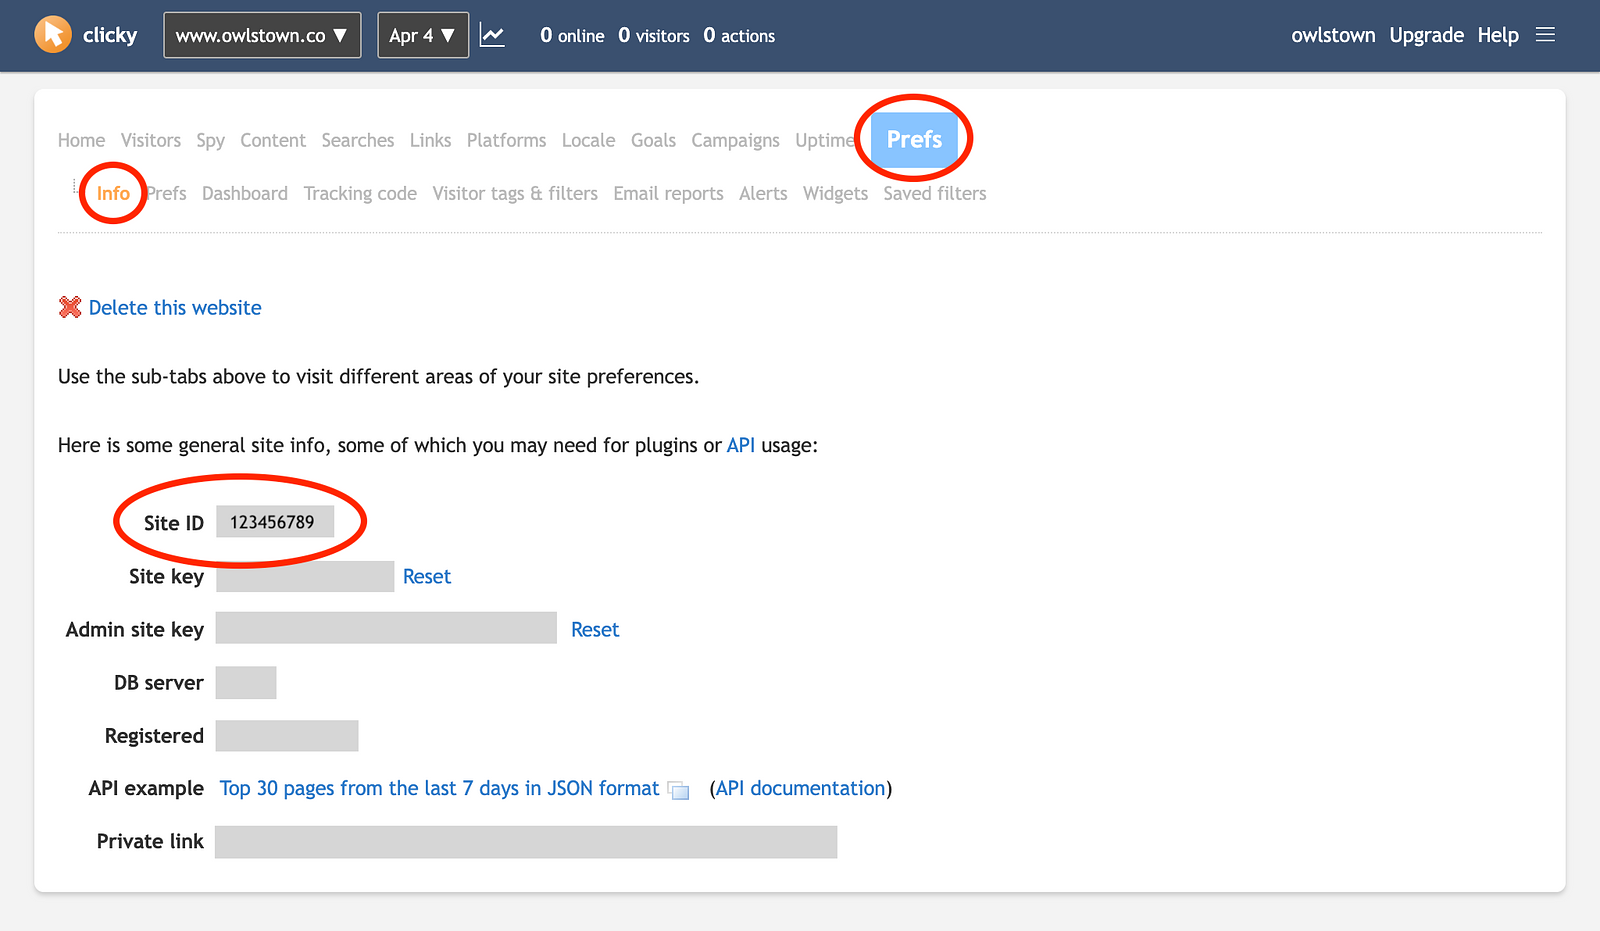Click the Upgrade link in header
Image resolution: width=1600 pixels, height=931 pixels.
pos(1426,35)
